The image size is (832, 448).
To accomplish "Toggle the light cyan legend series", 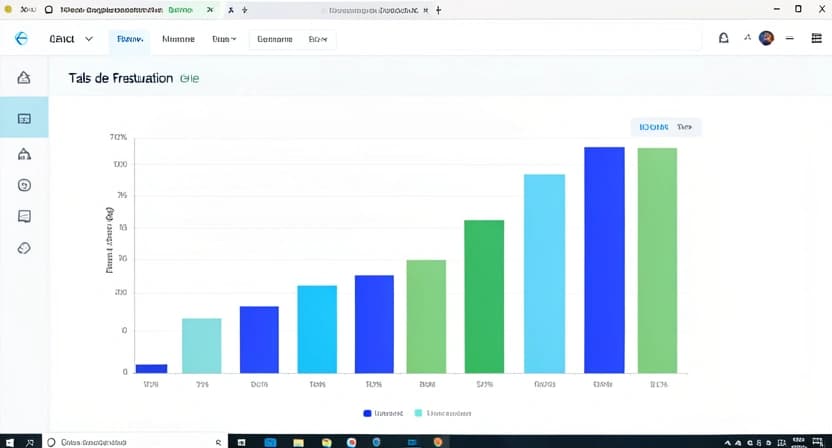I will (443, 413).
